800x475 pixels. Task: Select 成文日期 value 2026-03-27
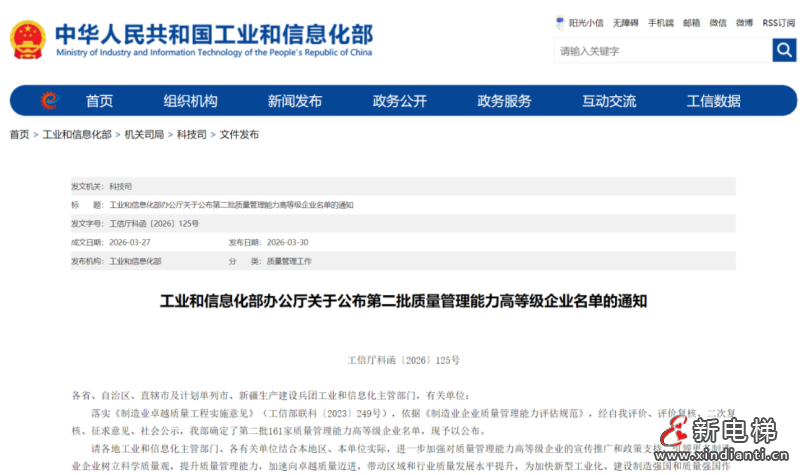(x=130, y=242)
